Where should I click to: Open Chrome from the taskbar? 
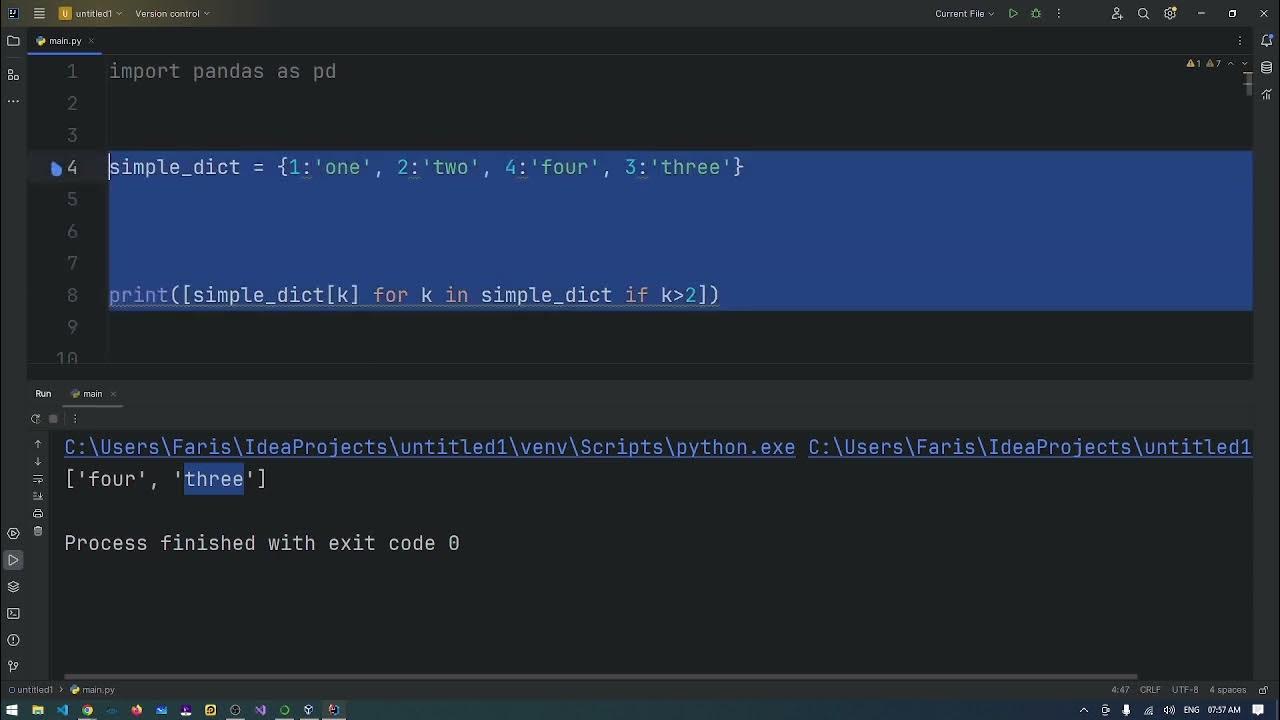coord(87,710)
